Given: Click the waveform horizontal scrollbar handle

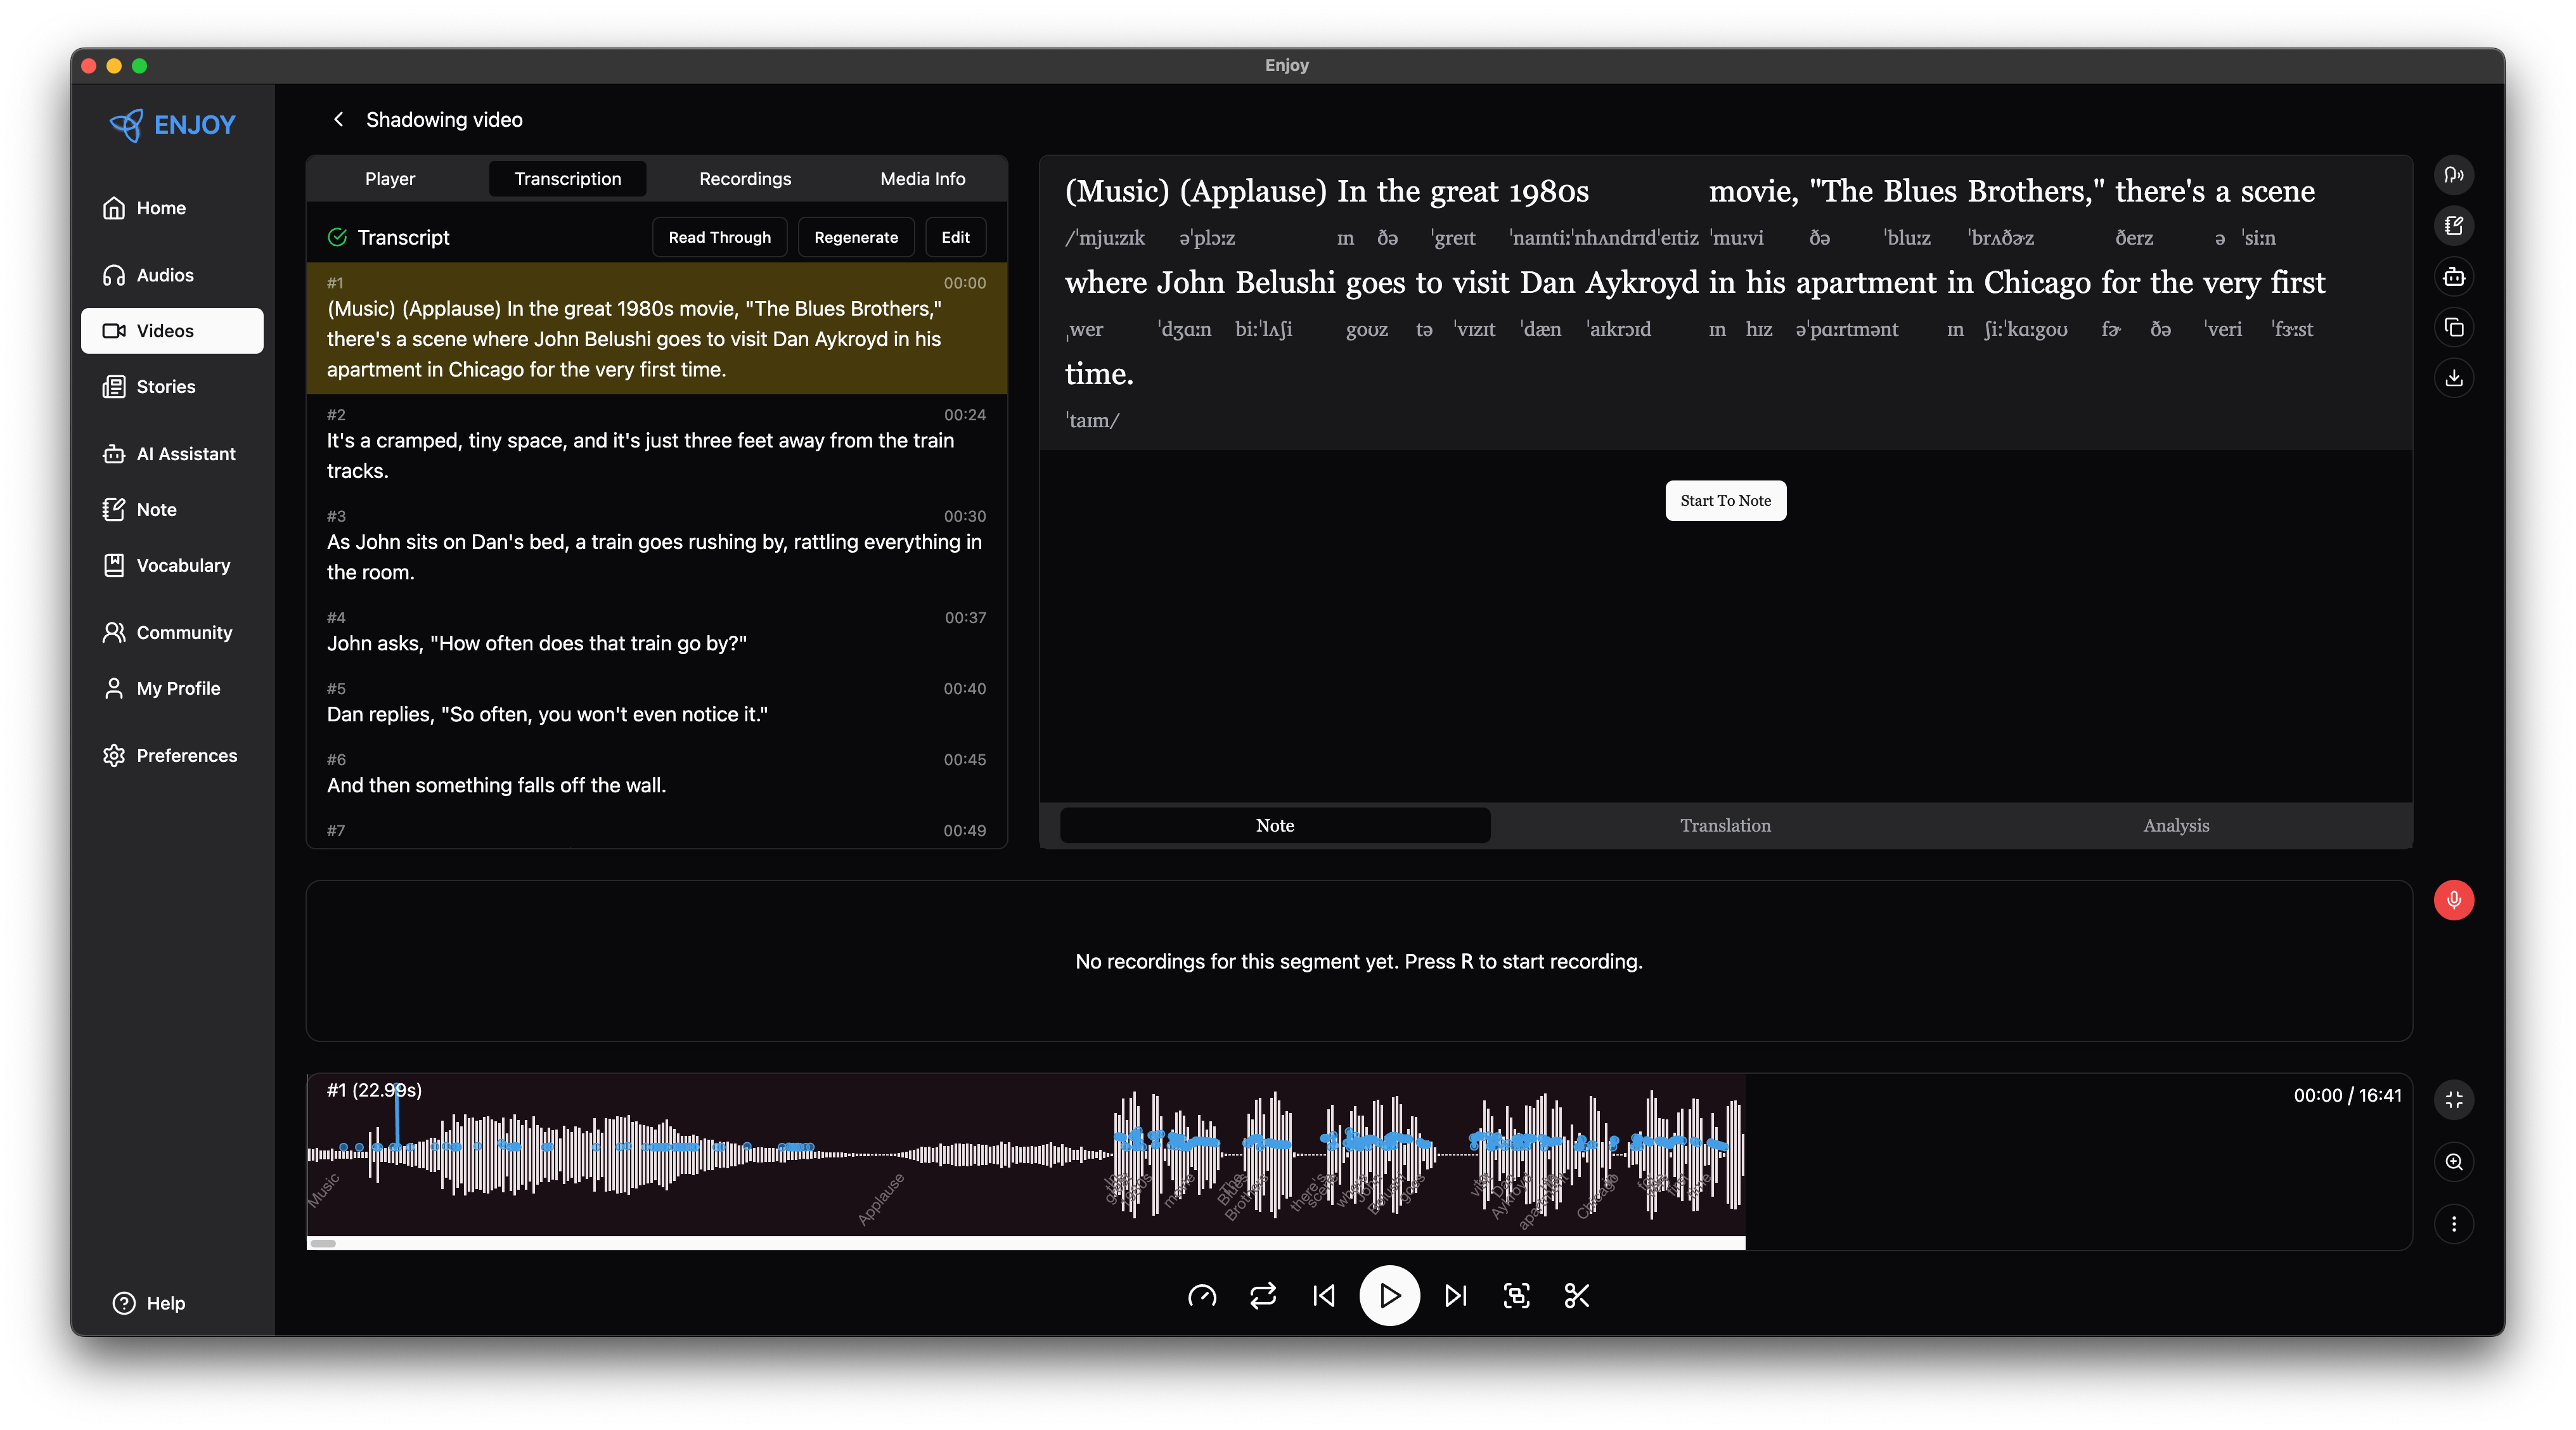Looking at the screenshot, I should point(323,1243).
